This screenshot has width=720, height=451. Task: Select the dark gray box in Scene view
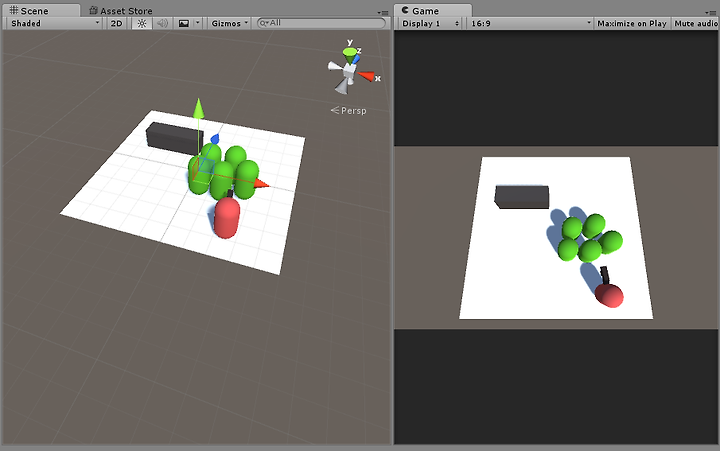pyautogui.click(x=174, y=138)
